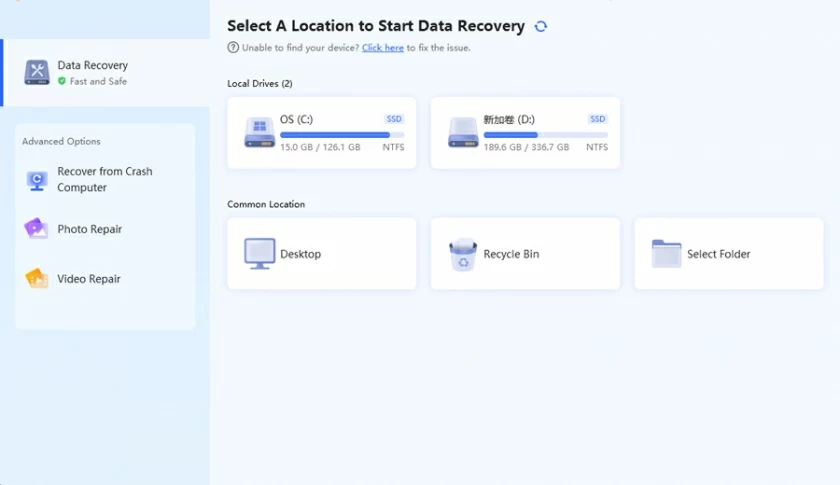
Task: Click the OS (C:) usage progress bar
Action: click(x=342, y=135)
